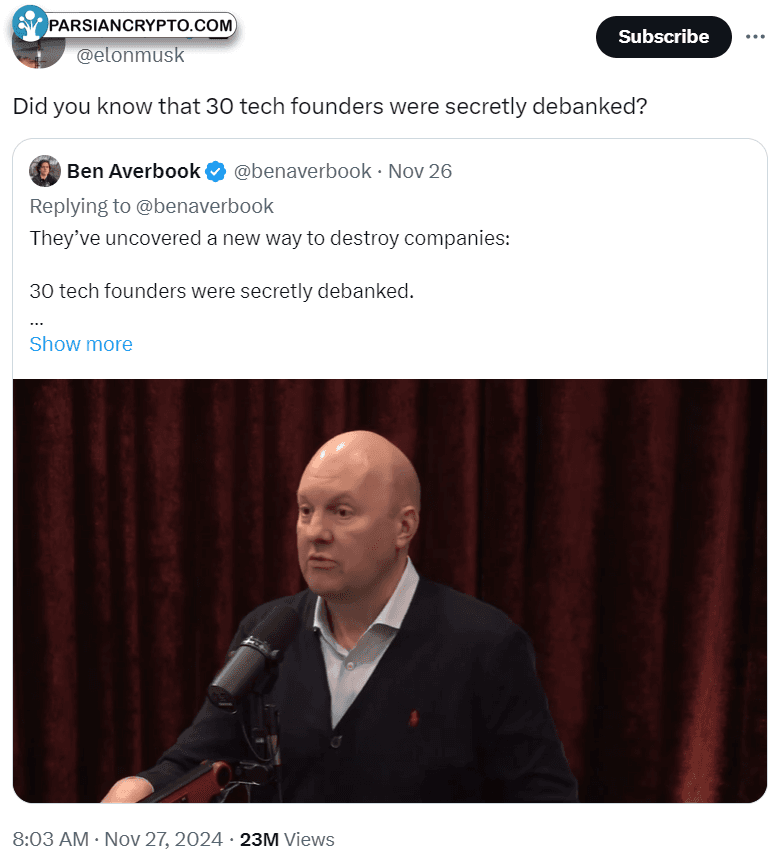Open the @benaverbook handle in quoted post

pos(302,171)
